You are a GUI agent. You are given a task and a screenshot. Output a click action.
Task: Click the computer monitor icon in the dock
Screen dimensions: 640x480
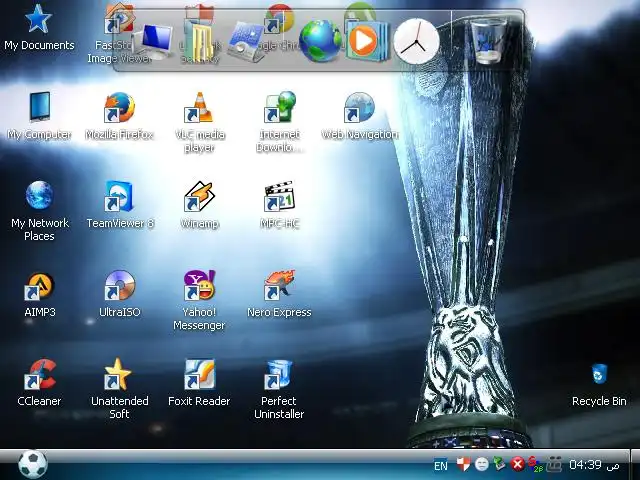[154, 42]
